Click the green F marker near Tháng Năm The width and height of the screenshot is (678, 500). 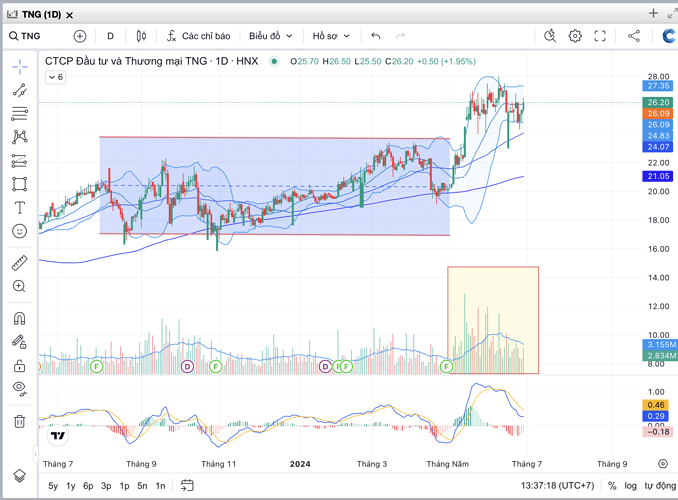click(x=446, y=367)
